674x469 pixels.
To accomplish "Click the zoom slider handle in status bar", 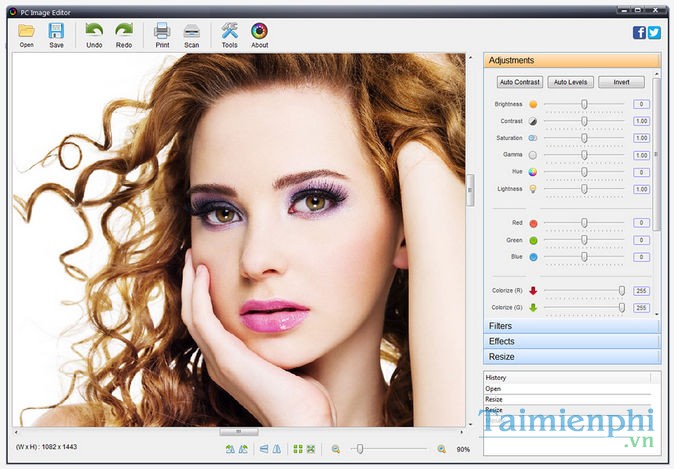I will 360,449.
